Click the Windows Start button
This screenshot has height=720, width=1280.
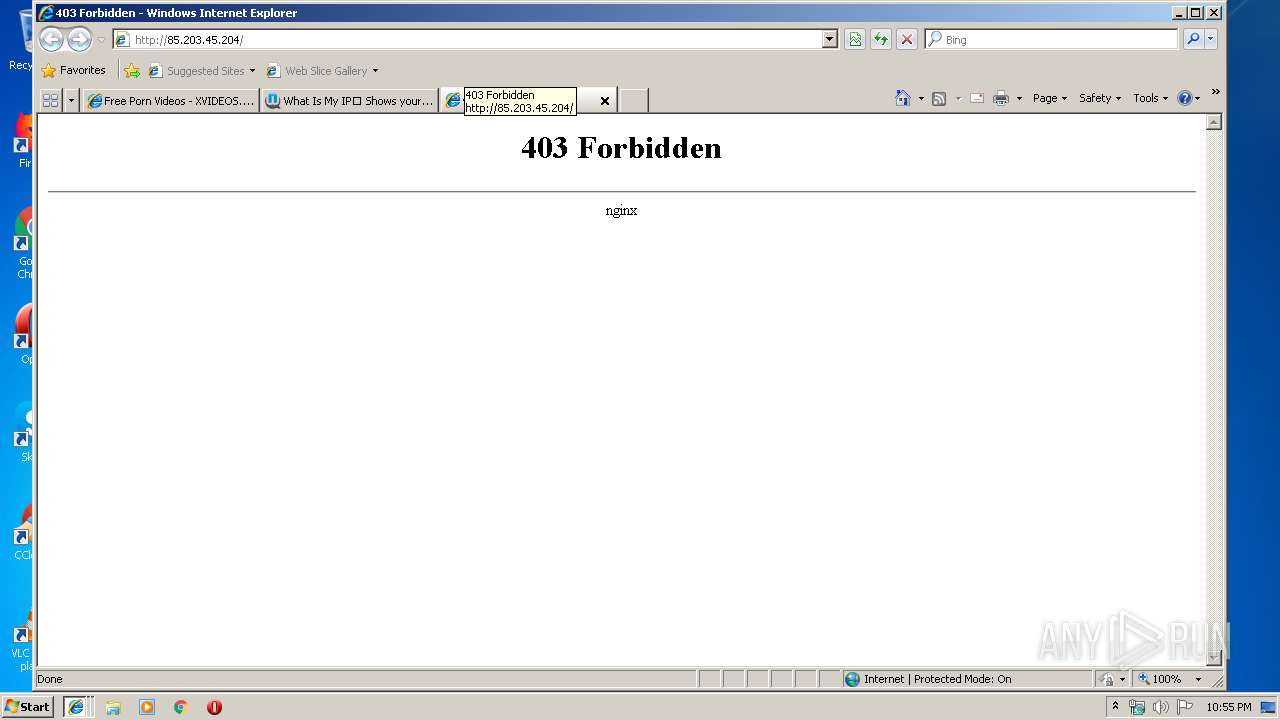(28, 707)
